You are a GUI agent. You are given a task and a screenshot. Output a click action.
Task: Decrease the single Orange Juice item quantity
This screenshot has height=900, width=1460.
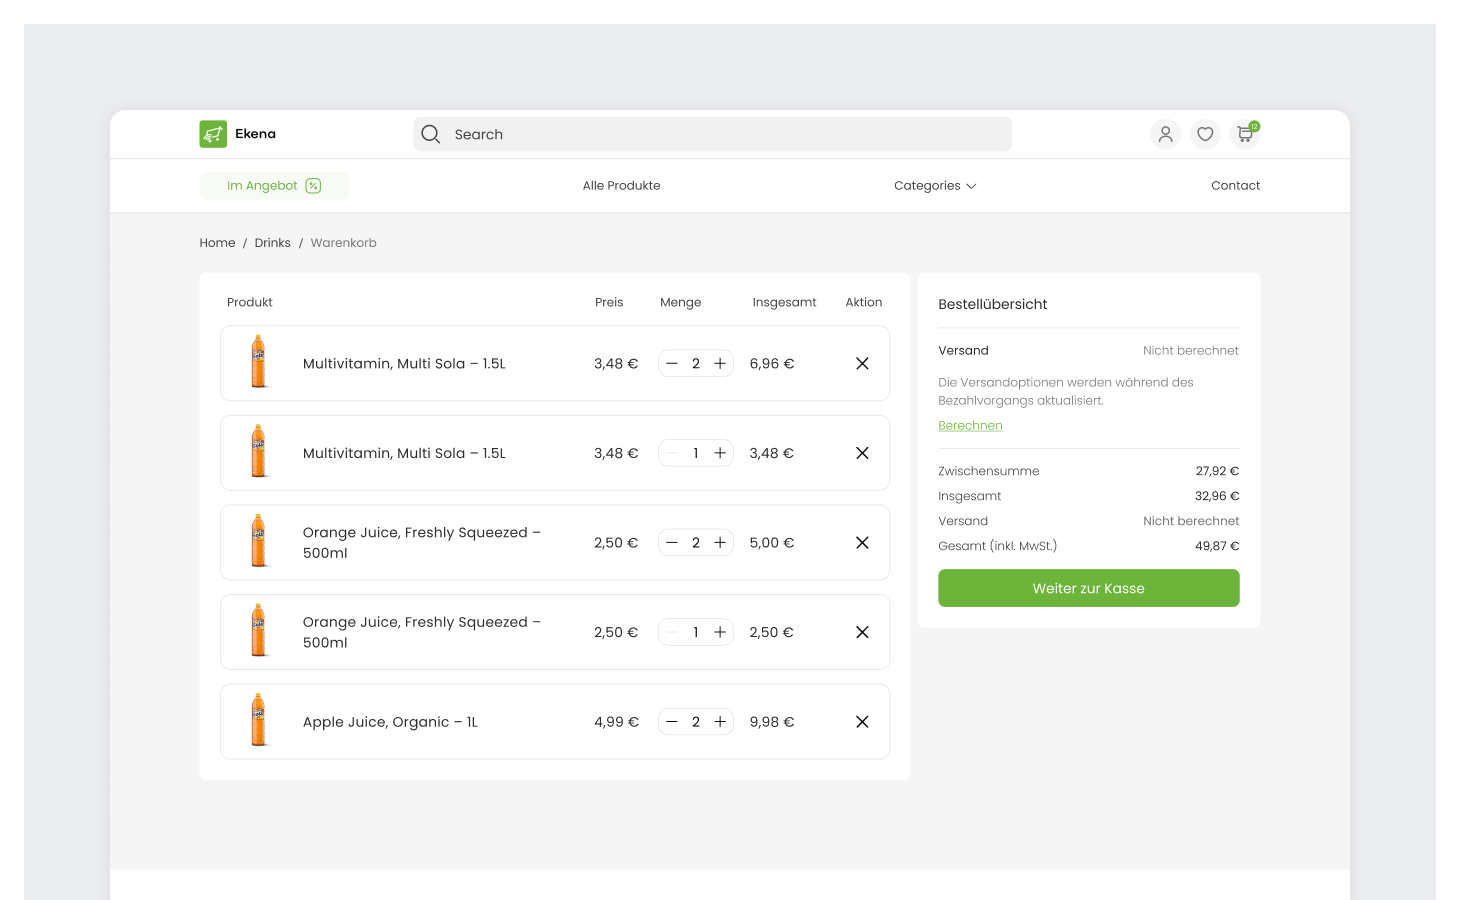pos(671,631)
